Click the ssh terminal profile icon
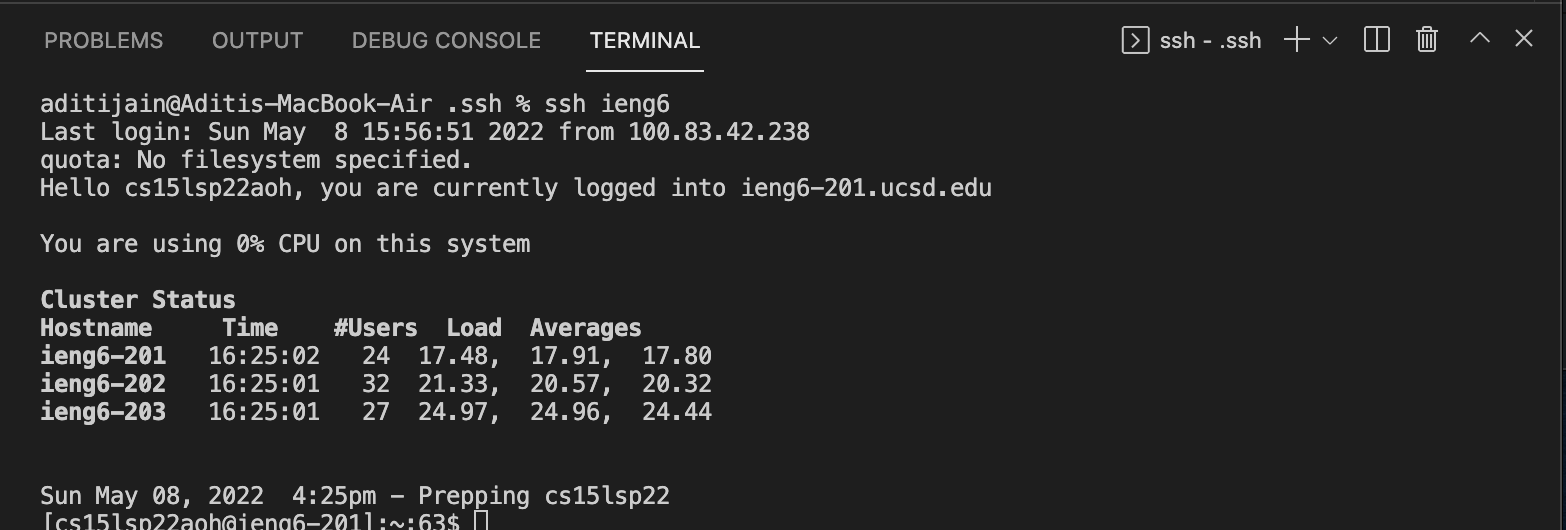The height and width of the screenshot is (530, 1566). (1135, 40)
